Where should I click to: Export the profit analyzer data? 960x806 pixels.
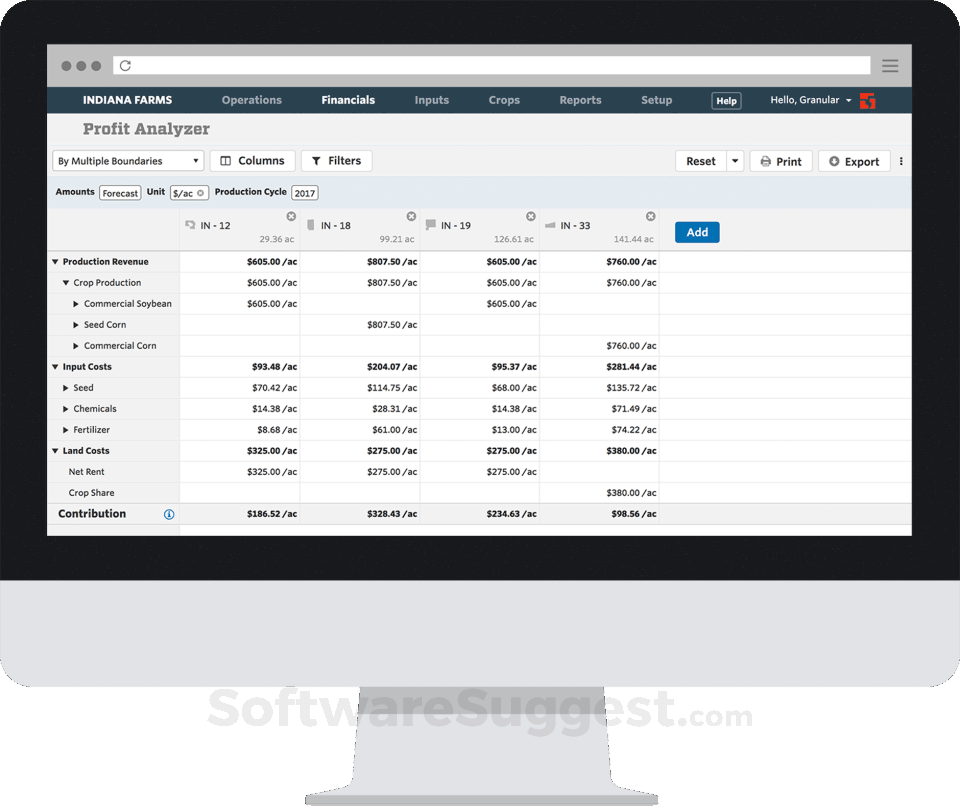tap(854, 161)
